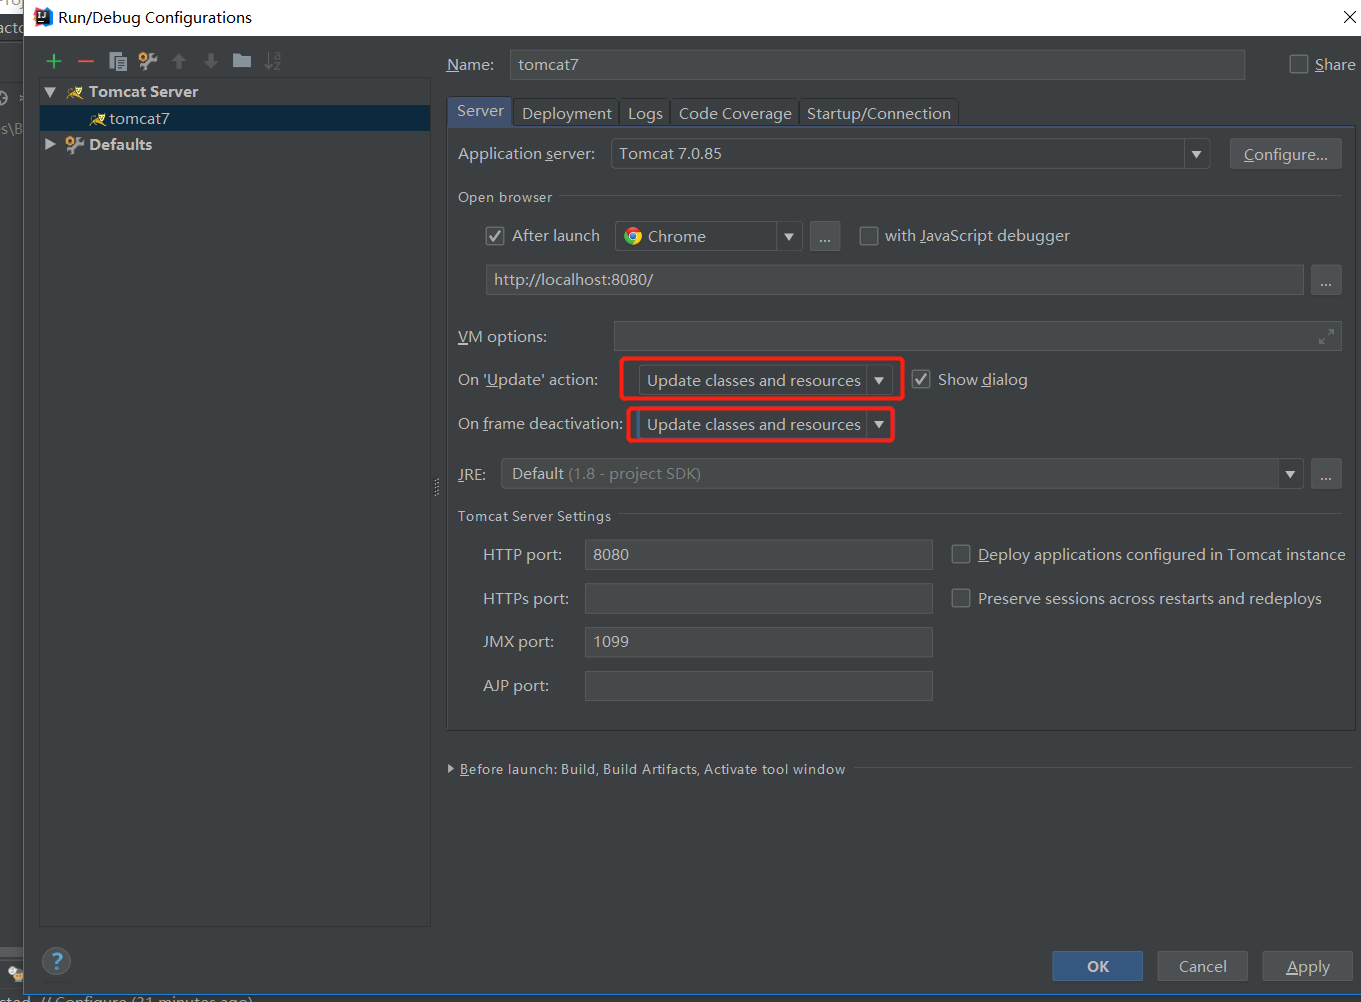
Task: Enable with JavaScript debugger
Action: (869, 236)
